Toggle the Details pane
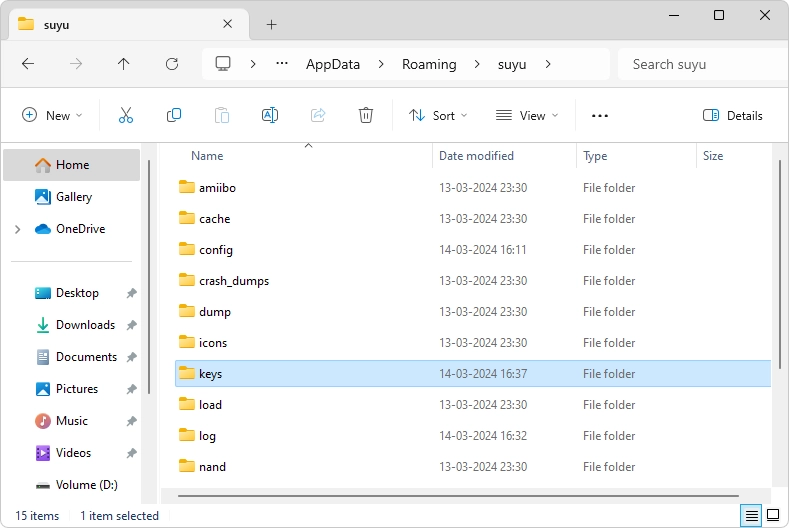This screenshot has height=528, width=789. click(733, 116)
